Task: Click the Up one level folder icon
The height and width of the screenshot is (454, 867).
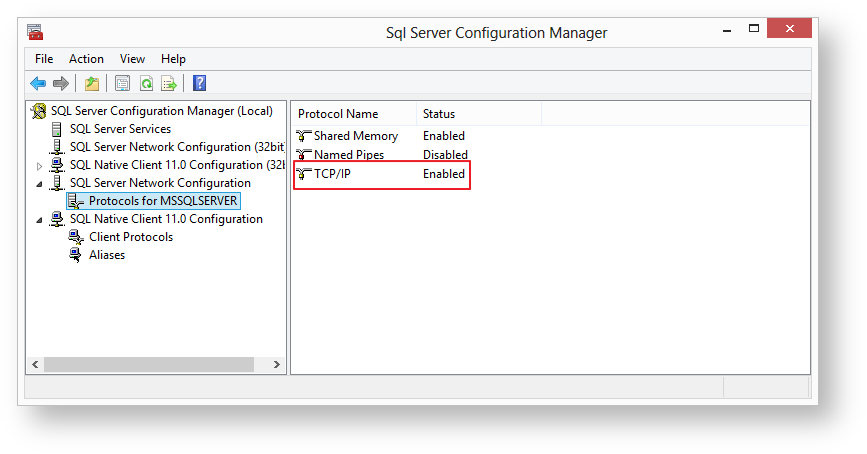Action: 92,83
